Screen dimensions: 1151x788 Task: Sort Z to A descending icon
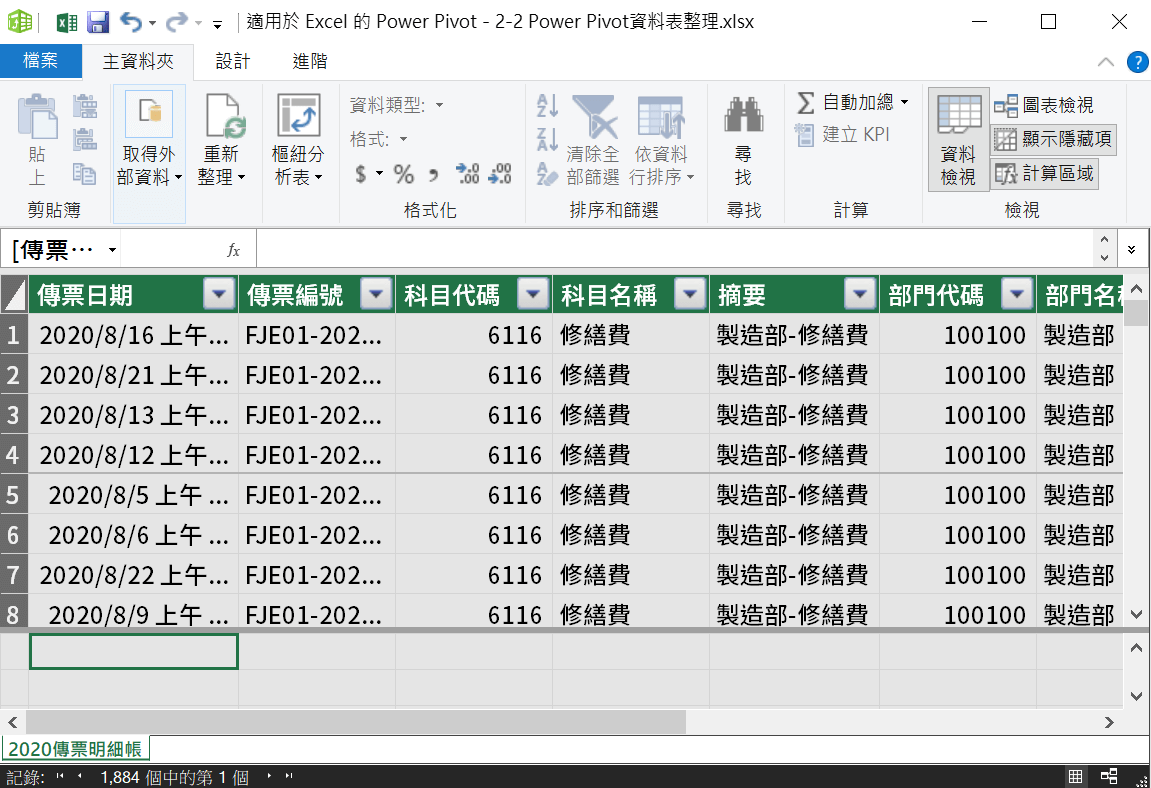pyautogui.click(x=548, y=139)
